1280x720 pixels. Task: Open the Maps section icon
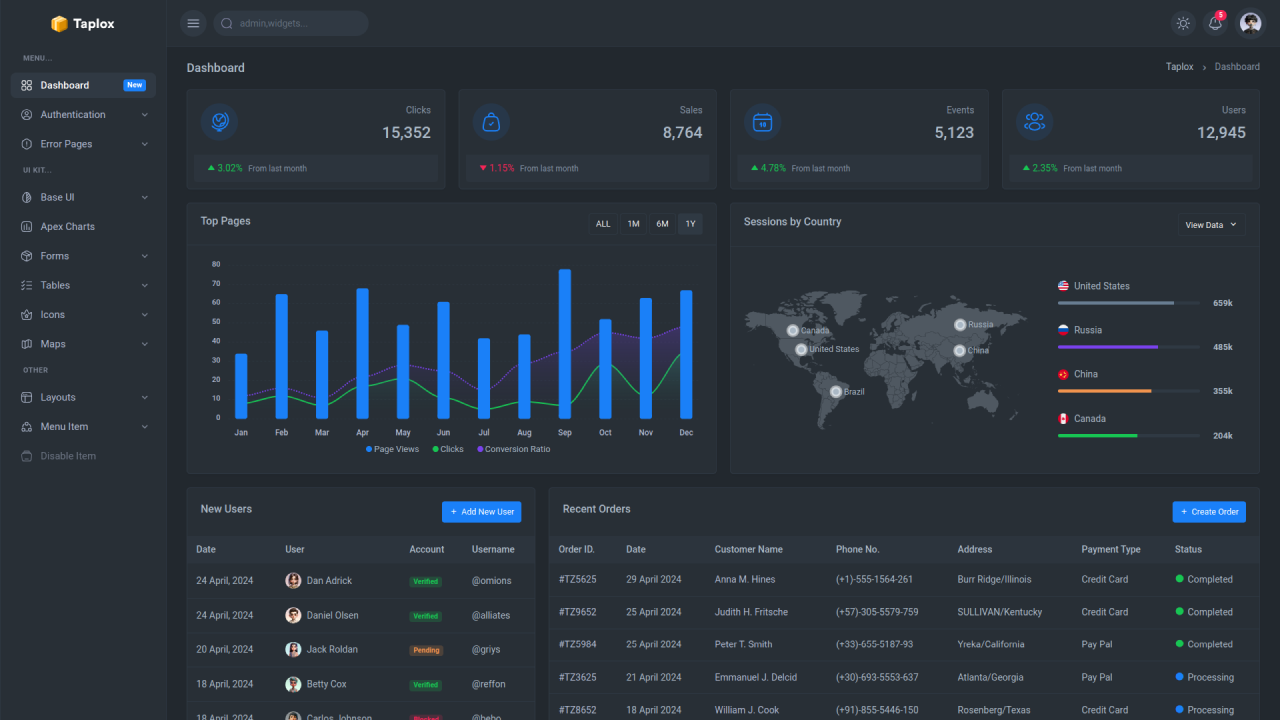27,343
